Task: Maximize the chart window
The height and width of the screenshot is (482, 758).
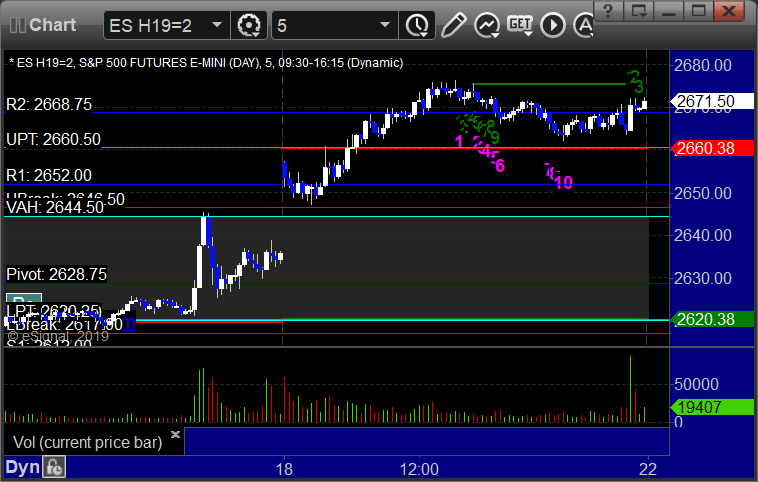Action: click(x=698, y=10)
